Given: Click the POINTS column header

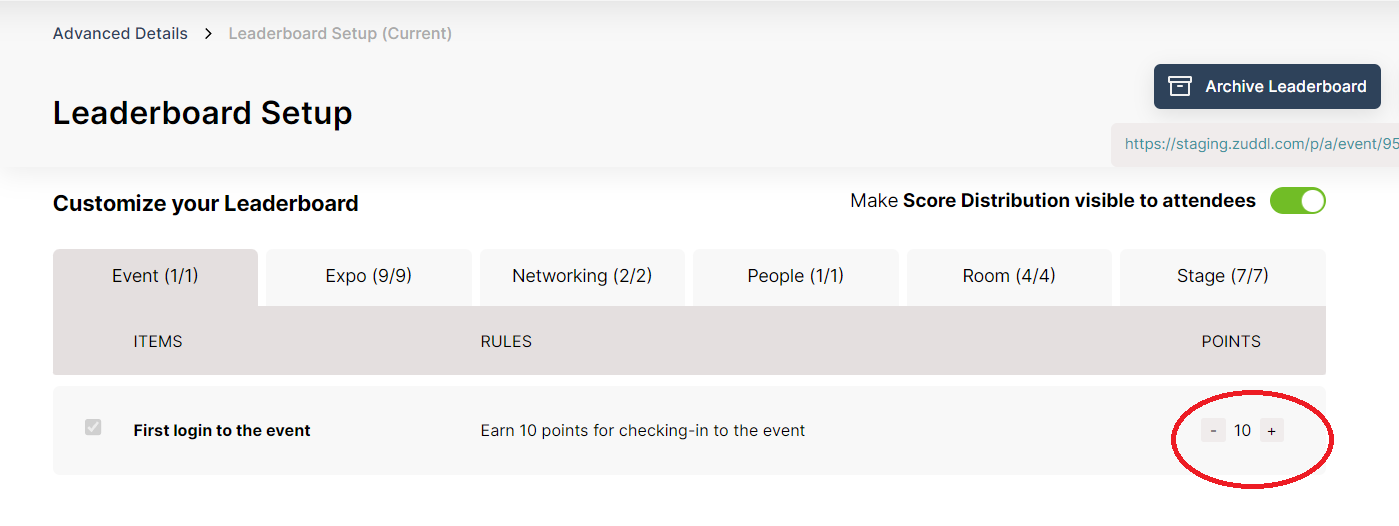Looking at the screenshot, I should (1231, 342).
